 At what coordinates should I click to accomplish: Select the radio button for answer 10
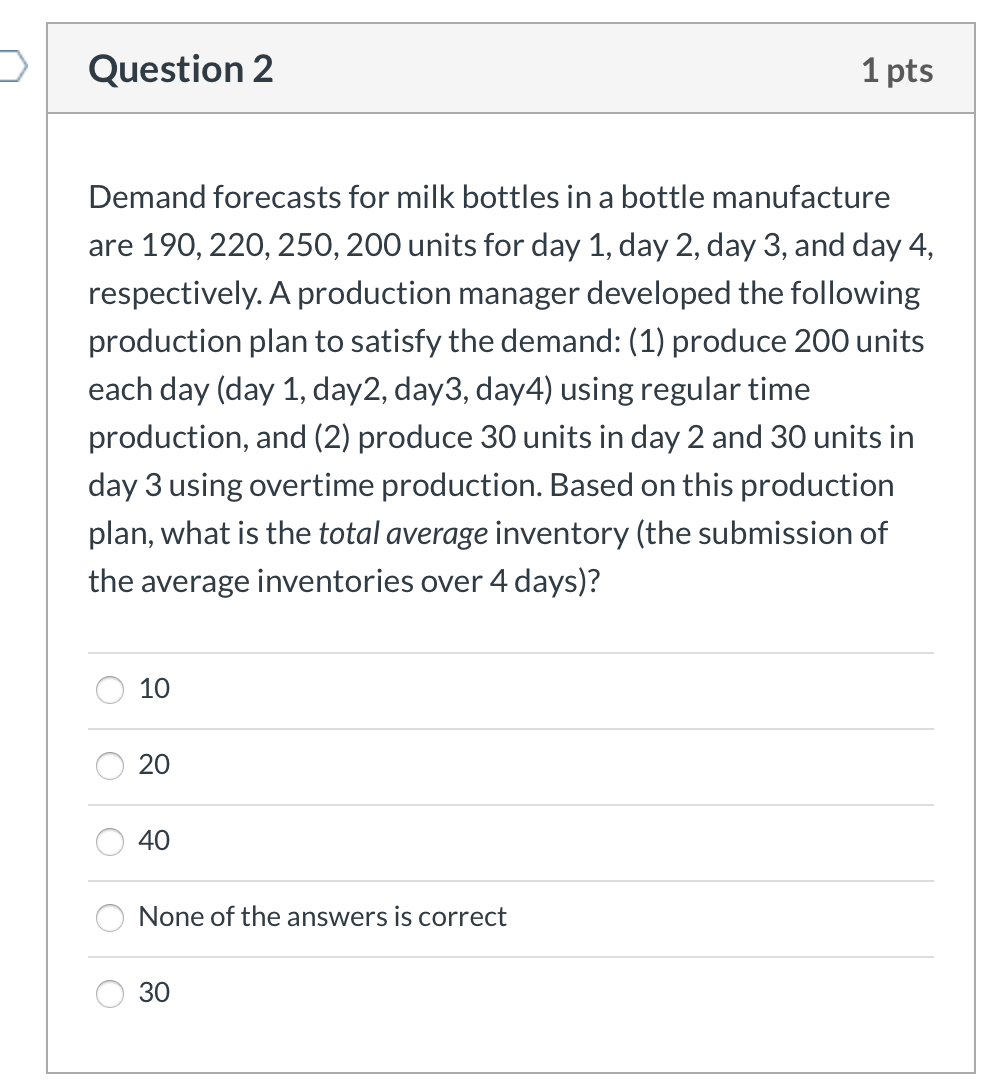point(110,689)
